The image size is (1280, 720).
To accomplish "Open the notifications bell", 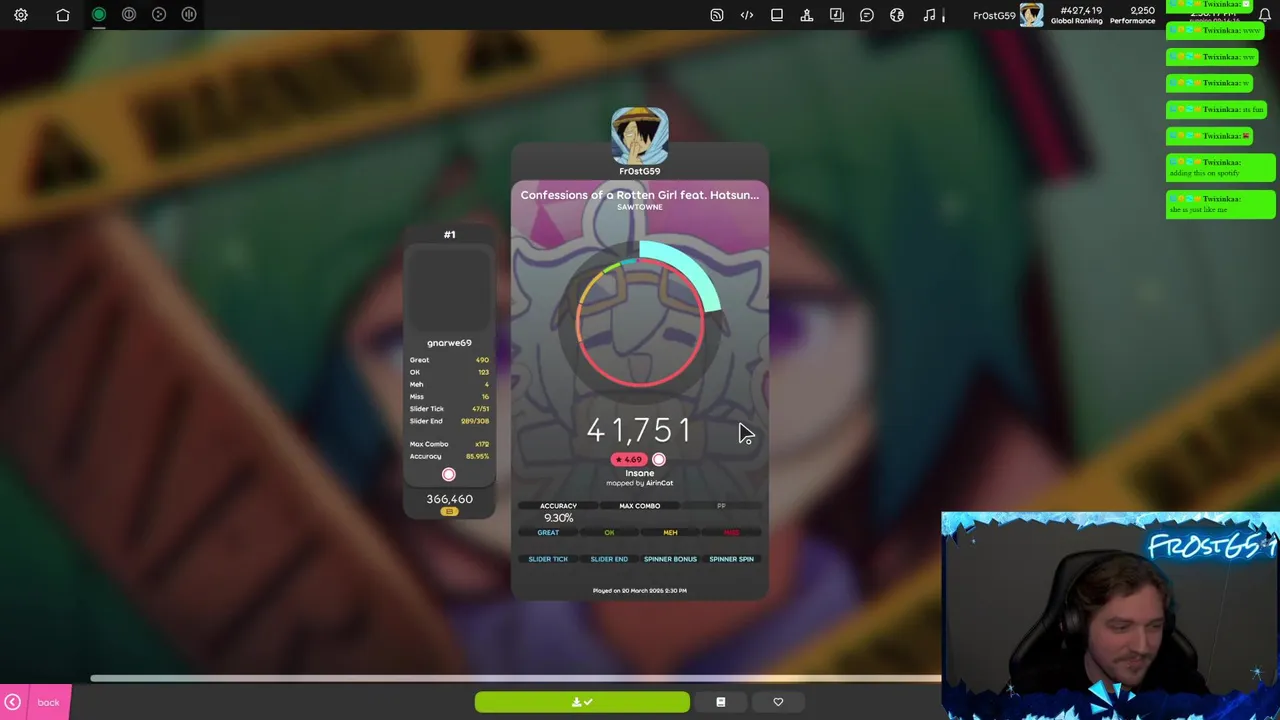I will [x=1265, y=15].
